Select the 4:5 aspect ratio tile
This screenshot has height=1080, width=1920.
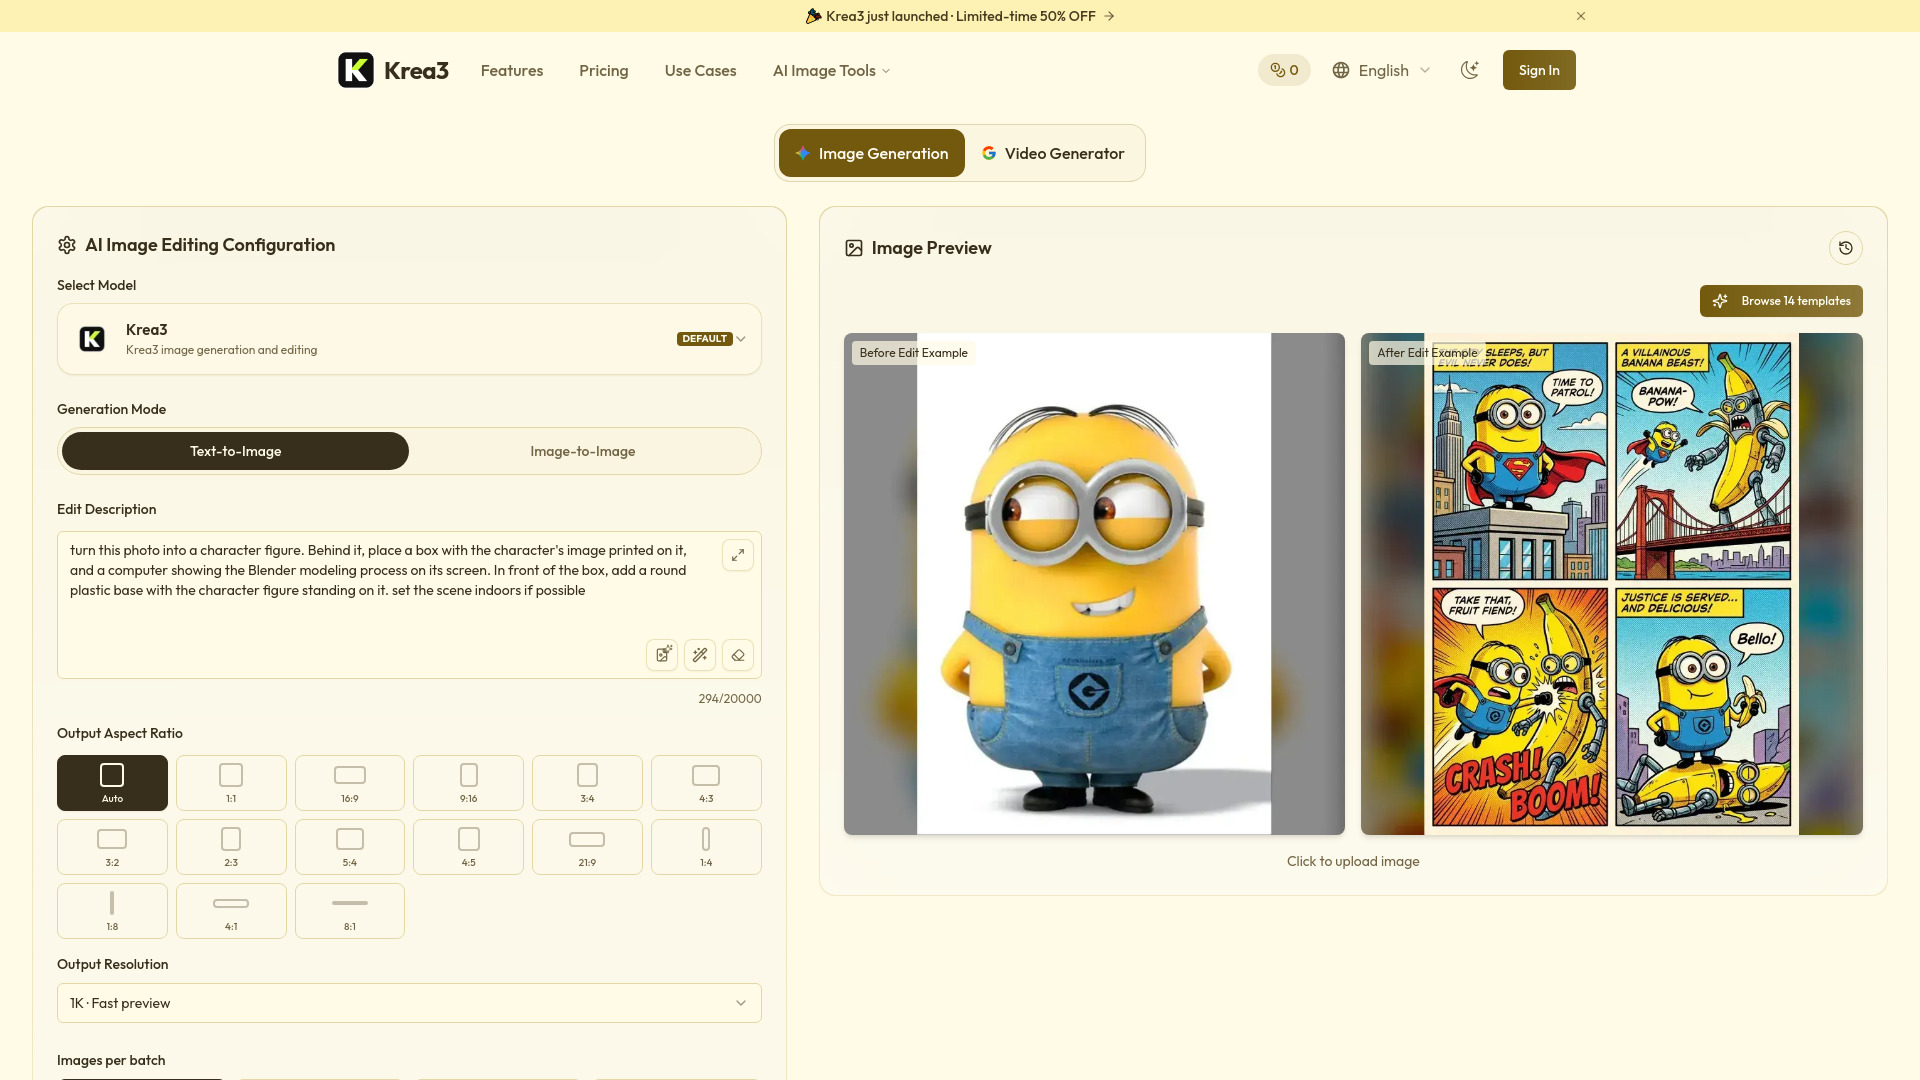click(x=468, y=847)
